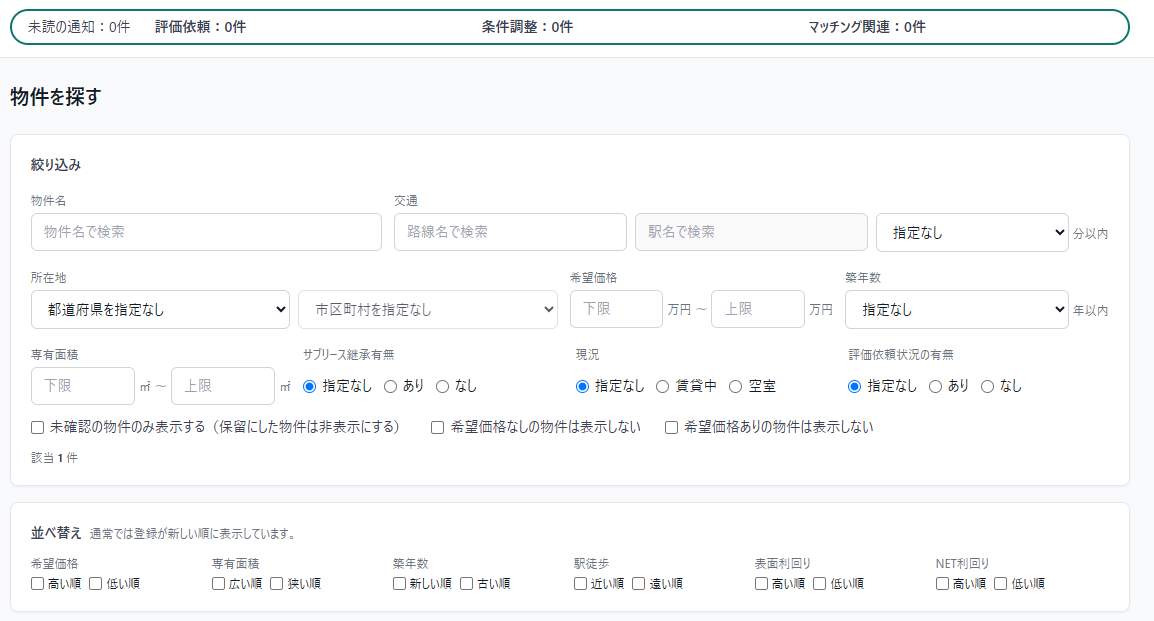Focus the 路線名で検索 route search field
Image resolution: width=1154 pixels, height=621 pixels.
click(x=510, y=232)
